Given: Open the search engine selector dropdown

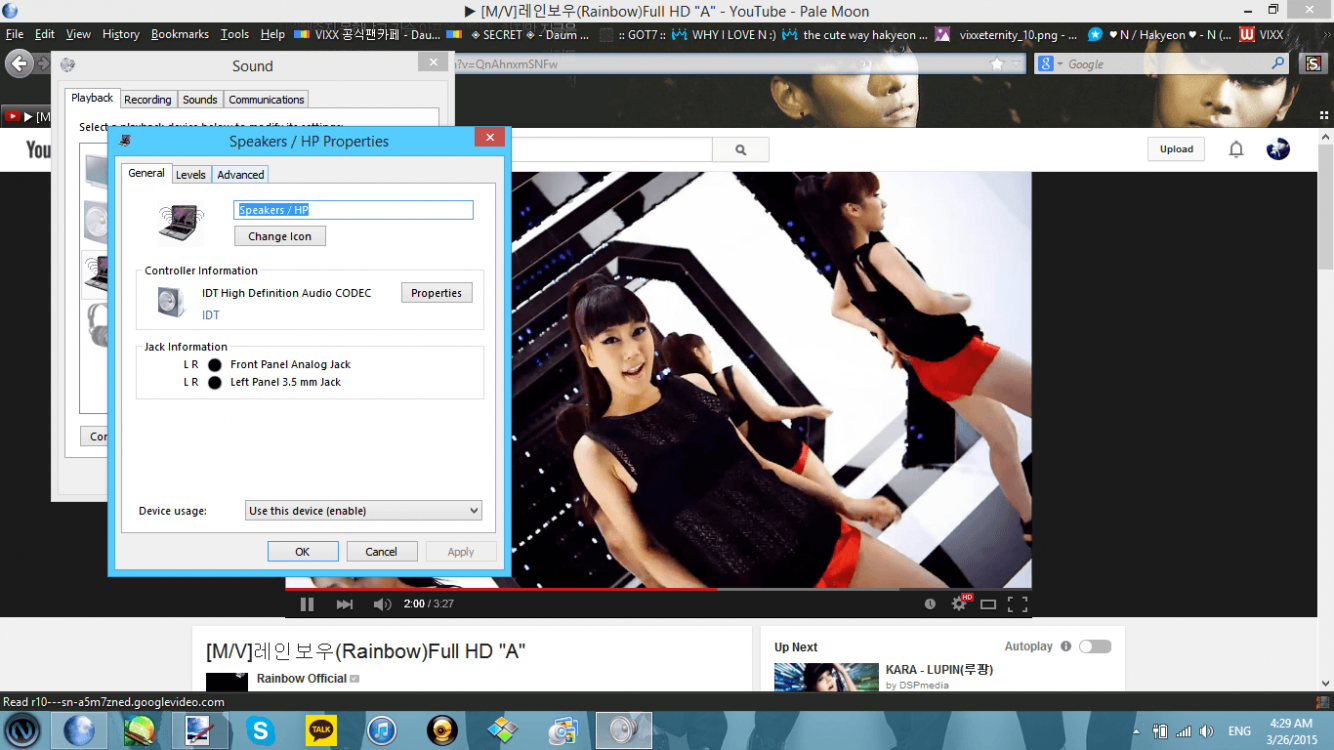Looking at the screenshot, I should tap(1049, 64).
